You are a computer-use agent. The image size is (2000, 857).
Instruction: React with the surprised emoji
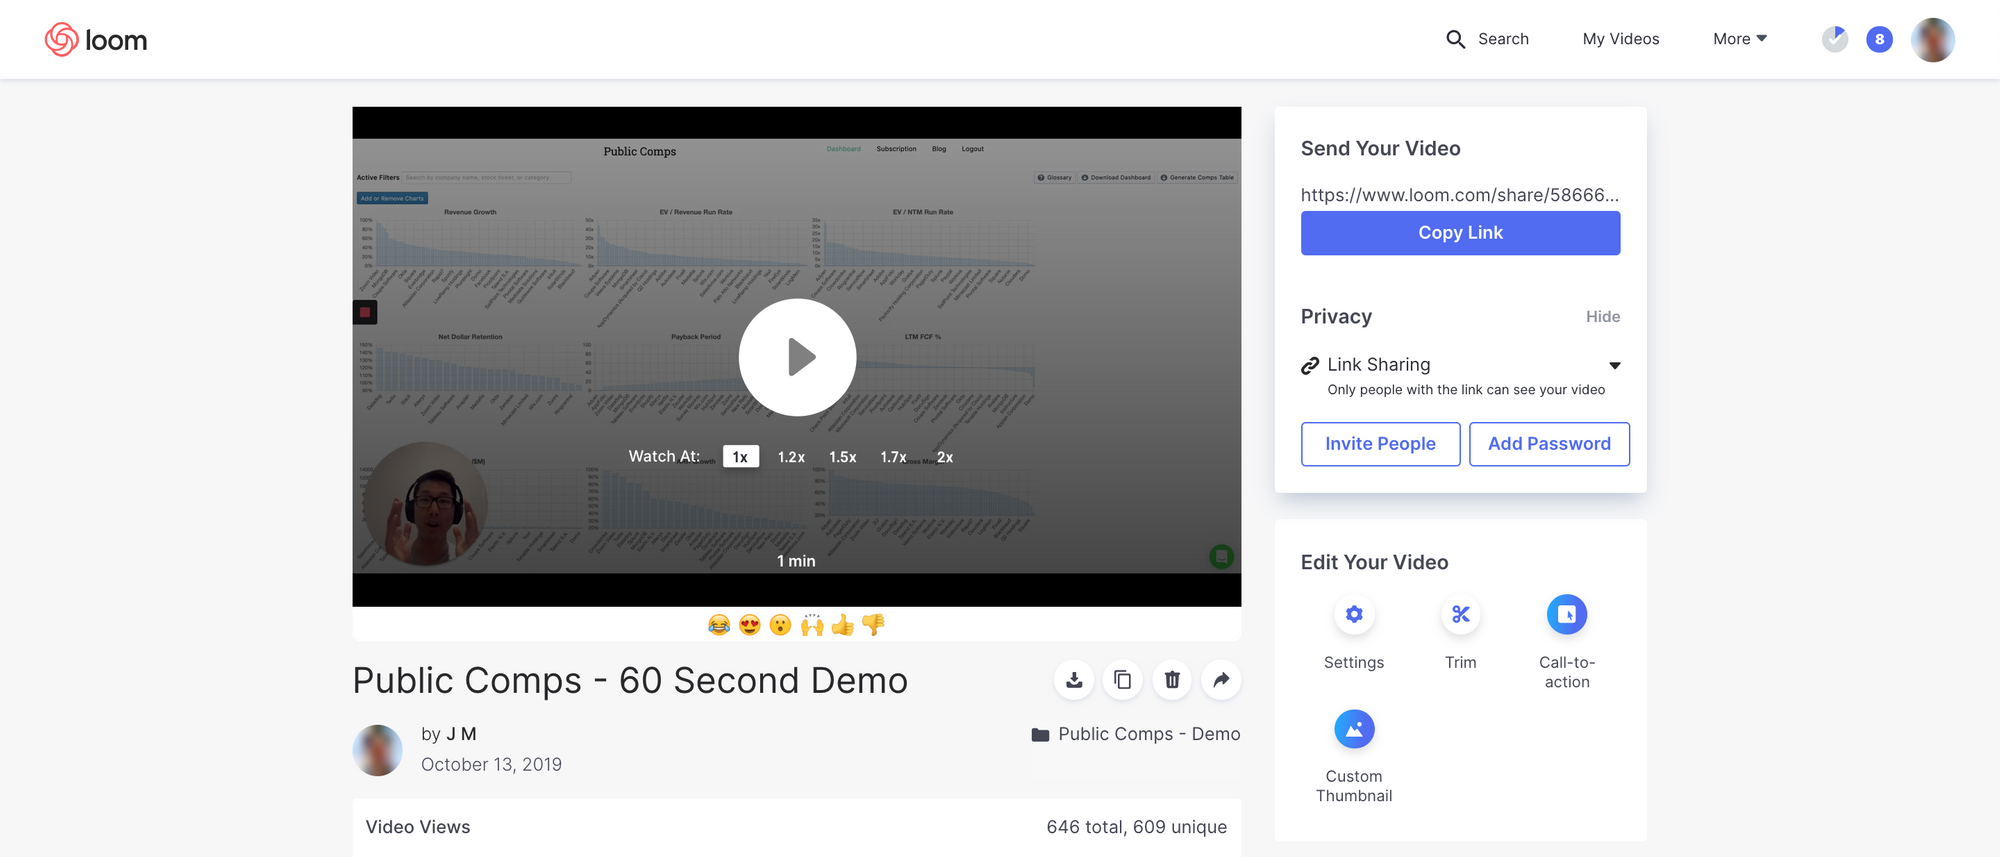pyautogui.click(x=781, y=625)
